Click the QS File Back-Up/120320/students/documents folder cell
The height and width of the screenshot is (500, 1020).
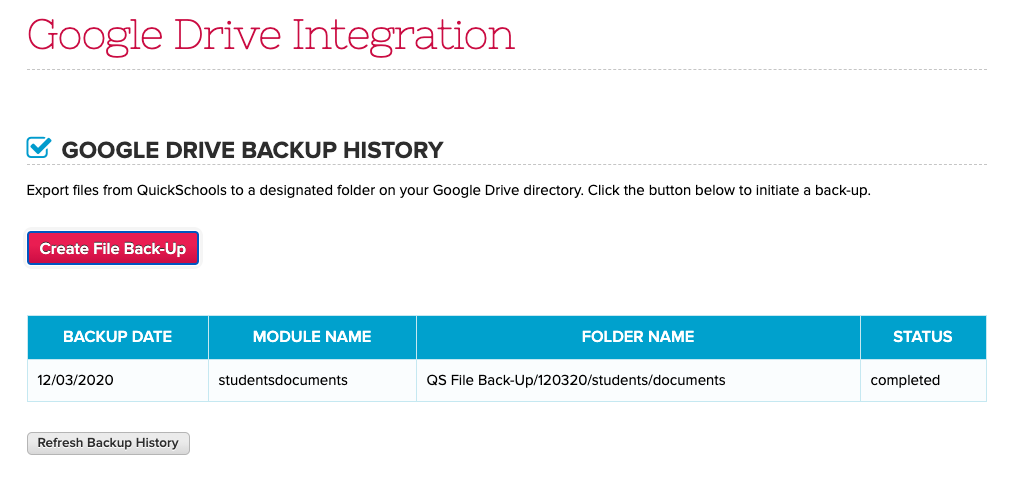(x=638, y=380)
